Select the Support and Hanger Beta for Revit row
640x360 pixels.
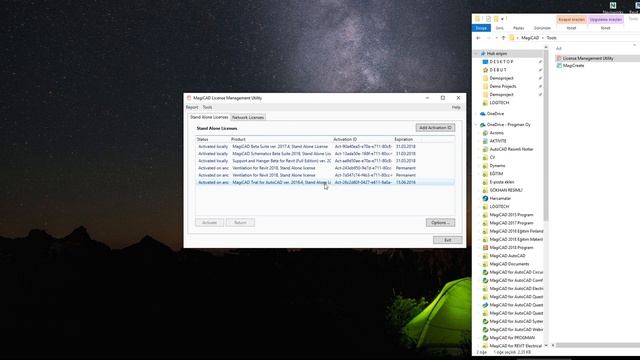(x=325, y=161)
